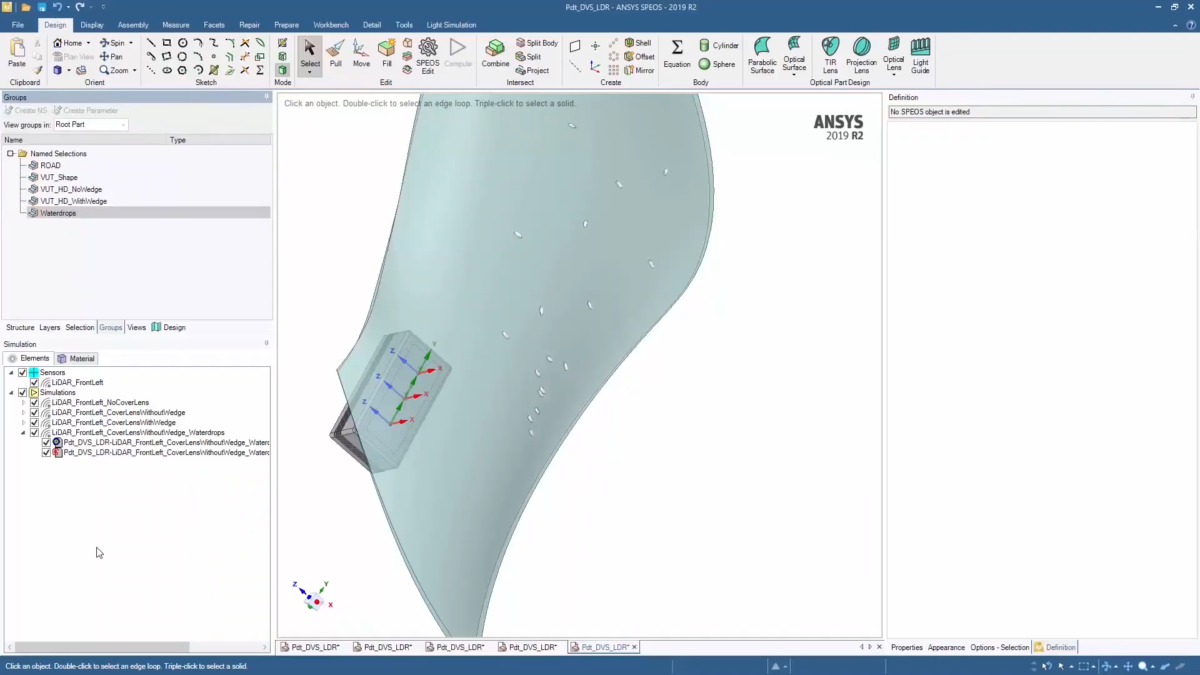Toggle the second Pdt_DVS_LDR result checkbox

point(46,452)
